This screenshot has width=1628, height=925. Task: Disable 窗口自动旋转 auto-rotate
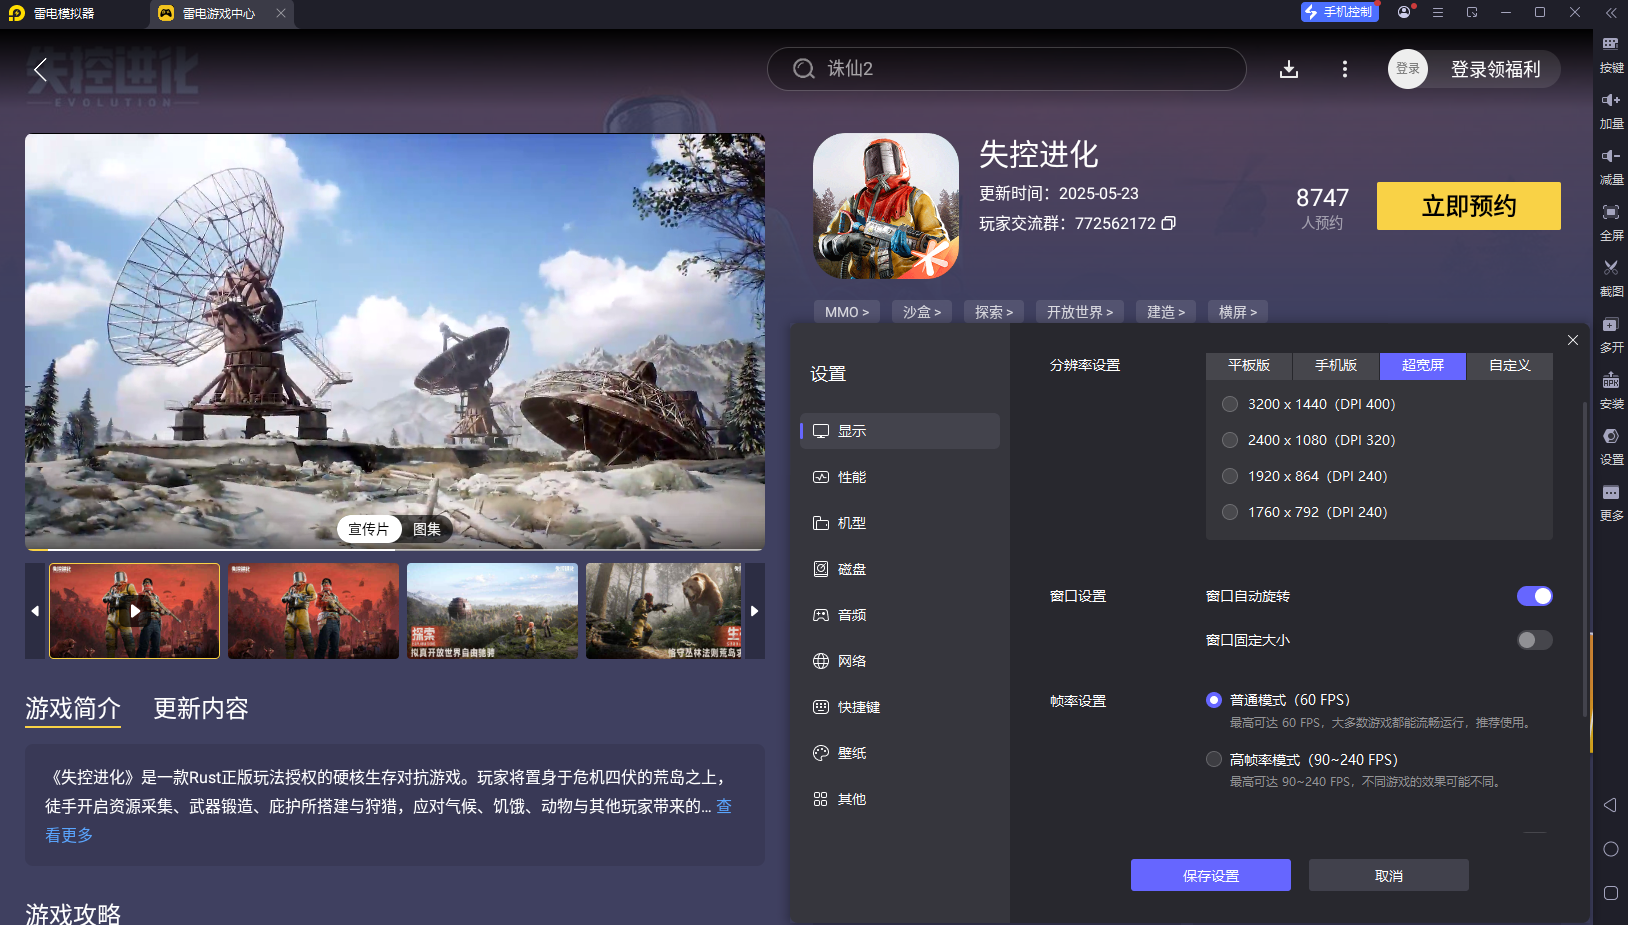(x=1533, y=596)
